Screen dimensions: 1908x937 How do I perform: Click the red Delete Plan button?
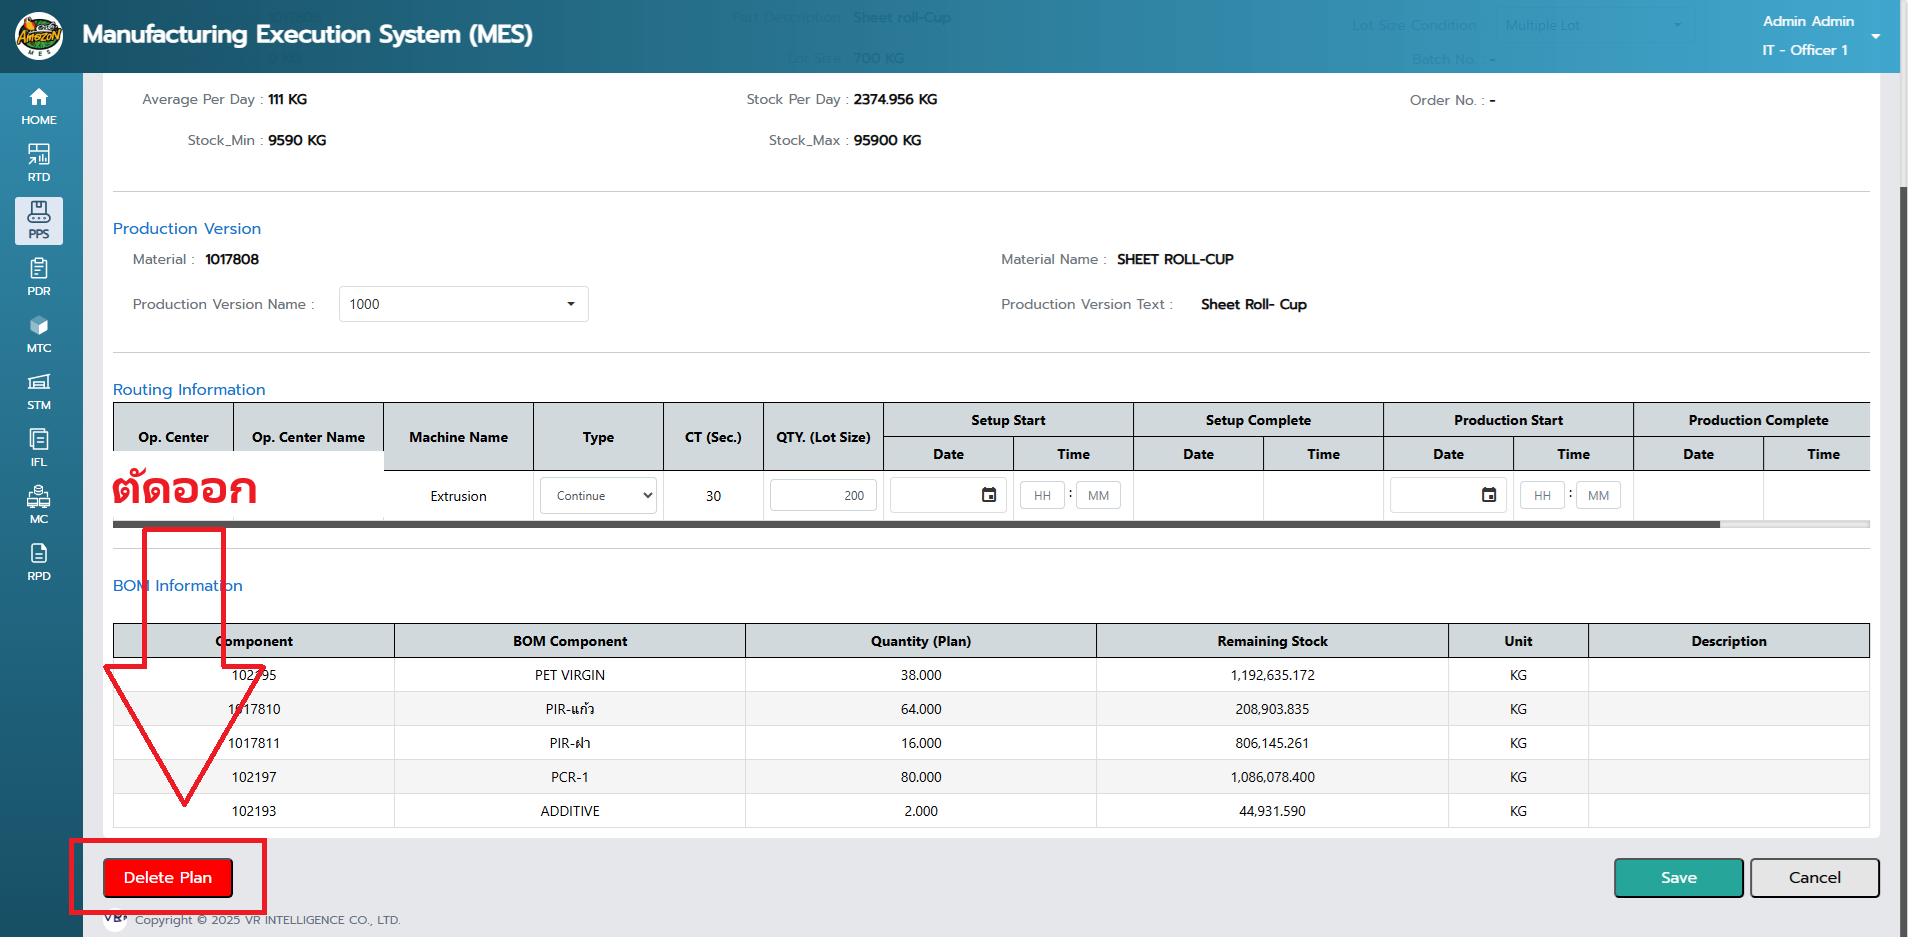(x=168, y=878)
